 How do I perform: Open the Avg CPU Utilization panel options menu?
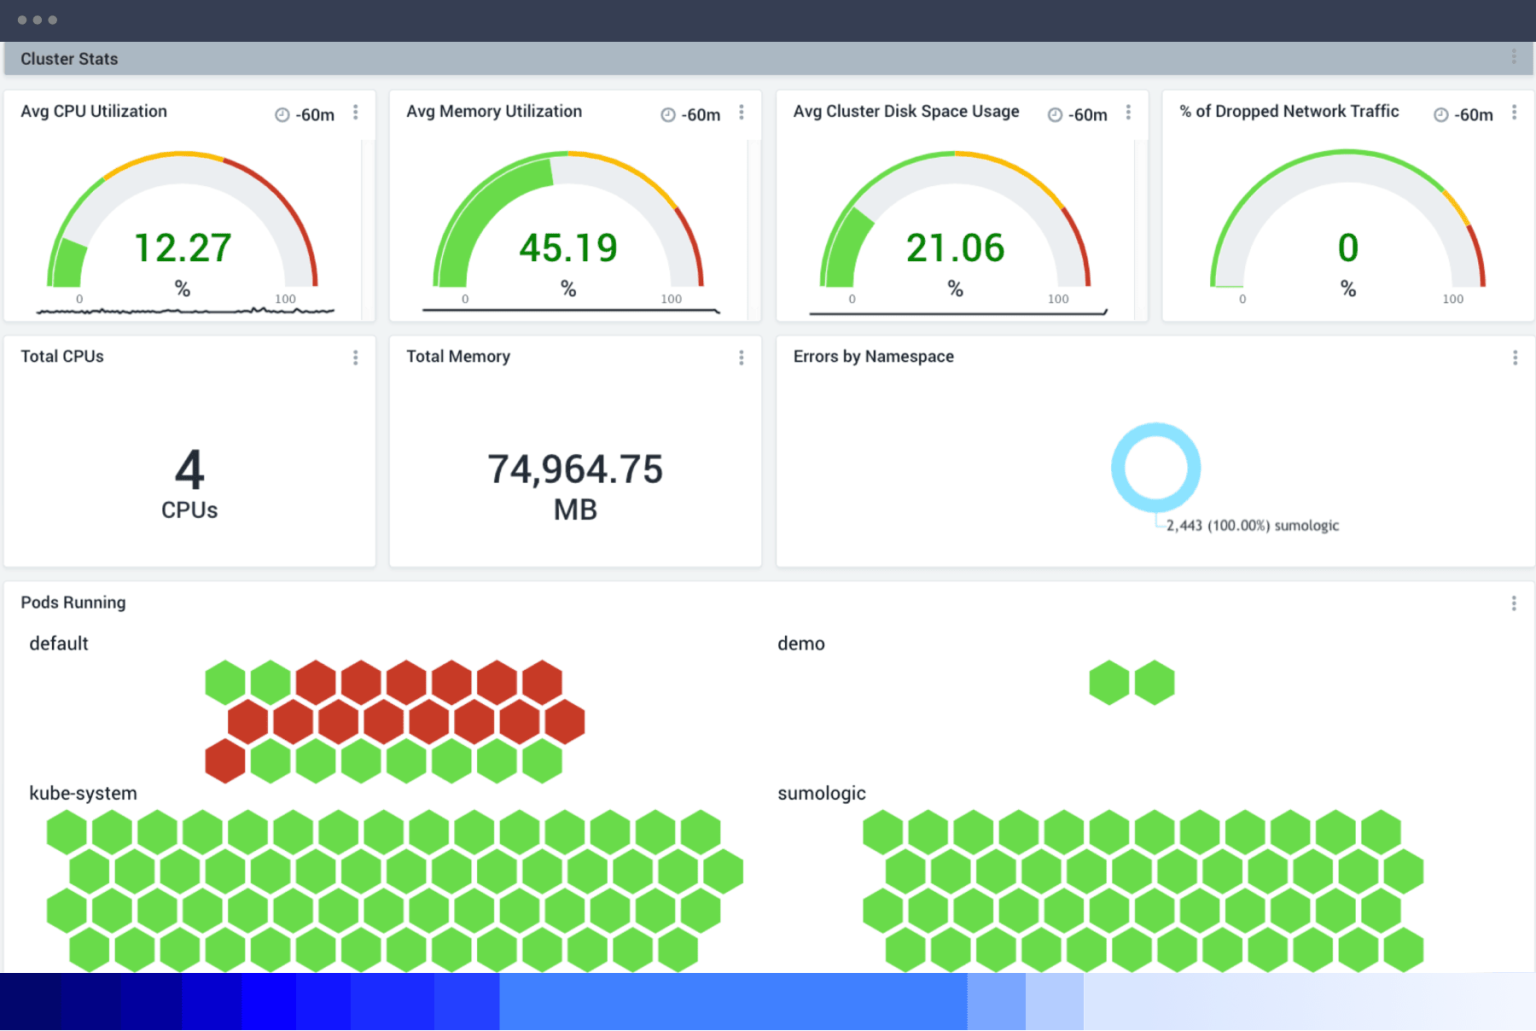pyautogui.click(x=355, y=113)
